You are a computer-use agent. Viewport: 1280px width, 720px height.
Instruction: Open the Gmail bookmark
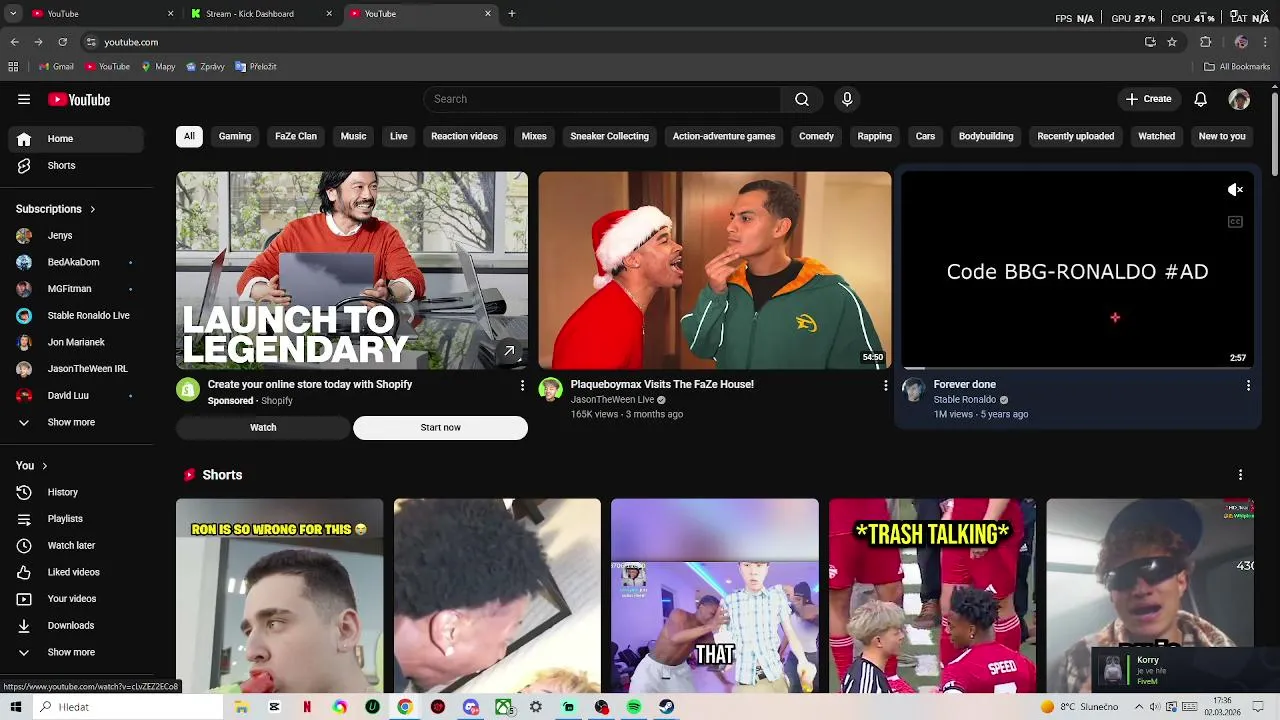(x=56, y=67)
